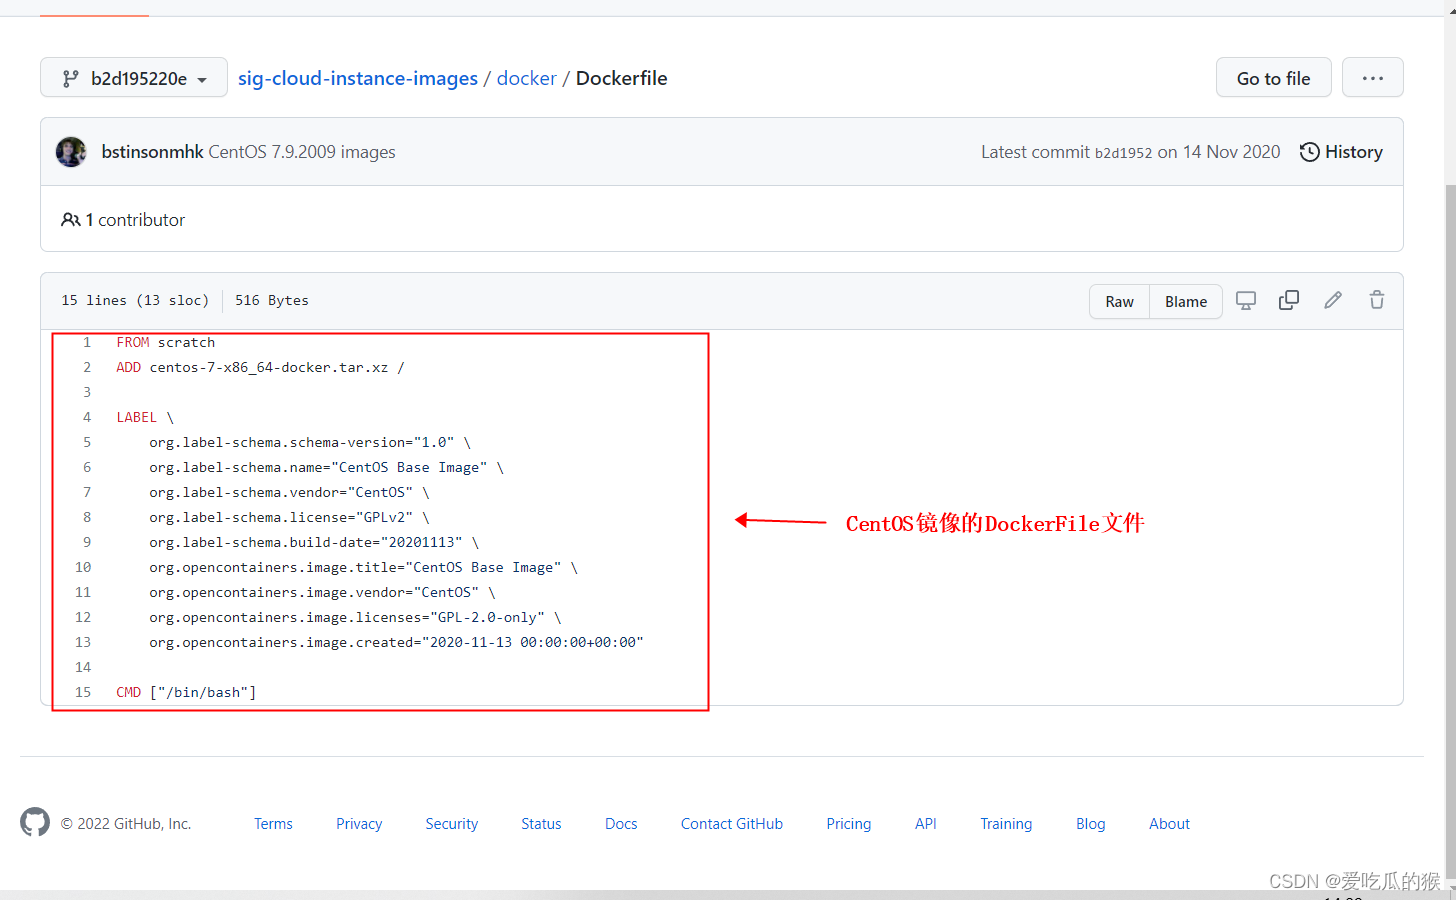The image size is (1456, 900).
Task: Select line number 1 of the Dockerfile
Action: click(x=87, y=342)
